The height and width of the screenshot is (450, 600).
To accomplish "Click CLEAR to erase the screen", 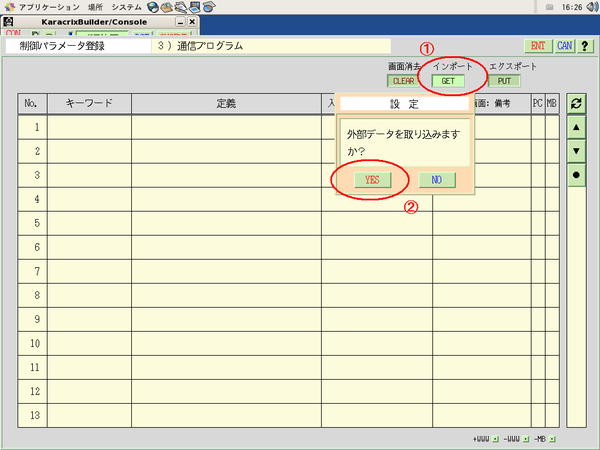I will (x=405, y=81).
